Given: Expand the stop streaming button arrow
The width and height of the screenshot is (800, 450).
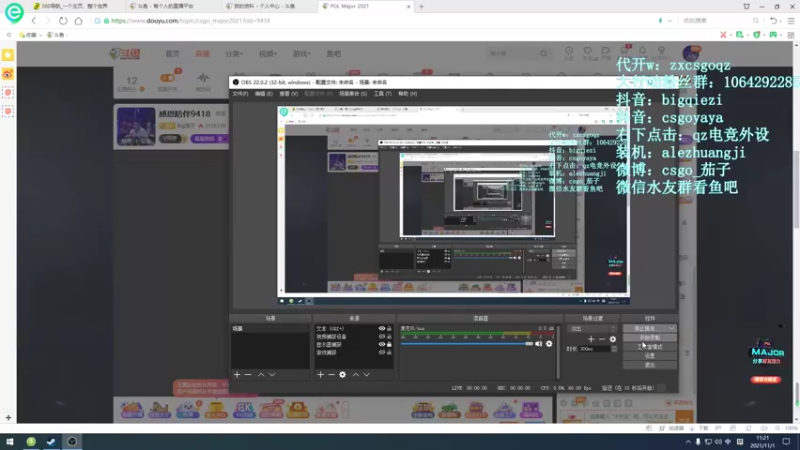Looking at the screenshot, I should pyautogui.click(x=671, y=329).
